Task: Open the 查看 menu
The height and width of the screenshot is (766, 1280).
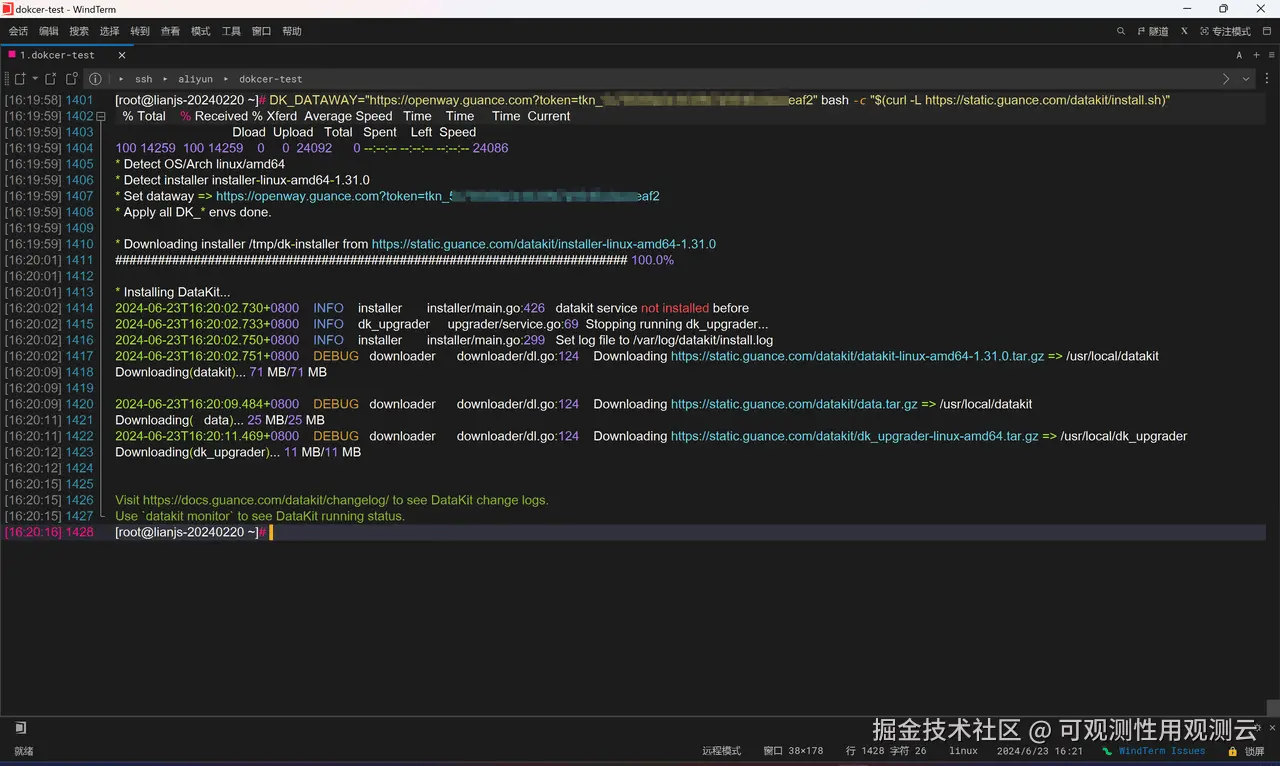Action: [170, 31]
